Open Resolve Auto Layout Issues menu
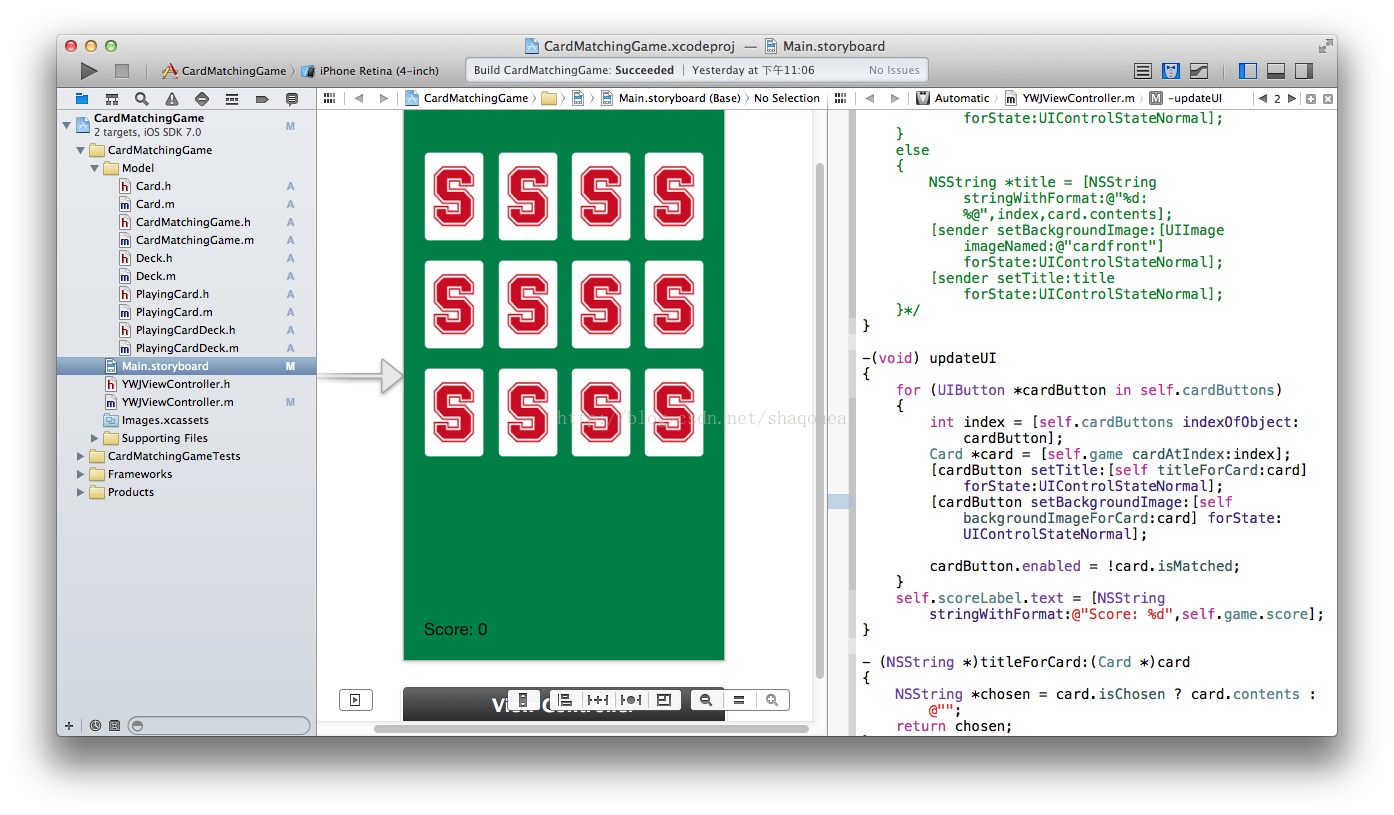 click(631, 700)
